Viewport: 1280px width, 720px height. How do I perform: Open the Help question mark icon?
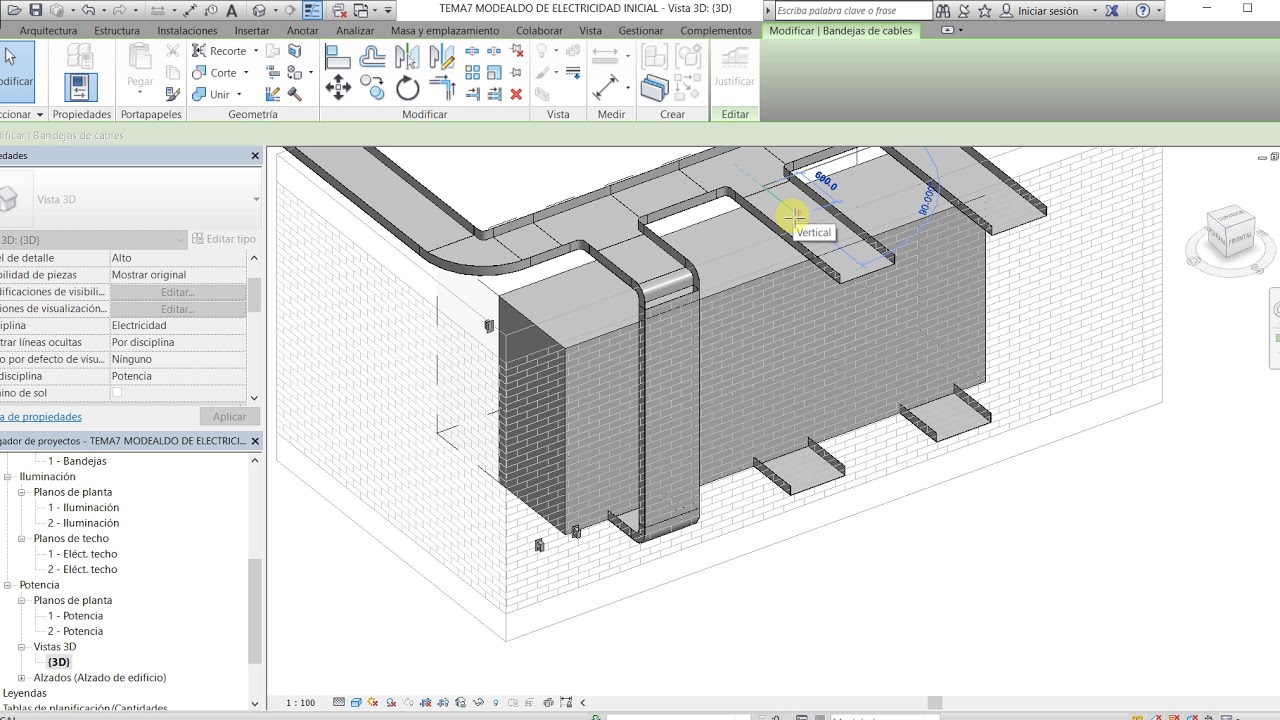[1143, 10]
